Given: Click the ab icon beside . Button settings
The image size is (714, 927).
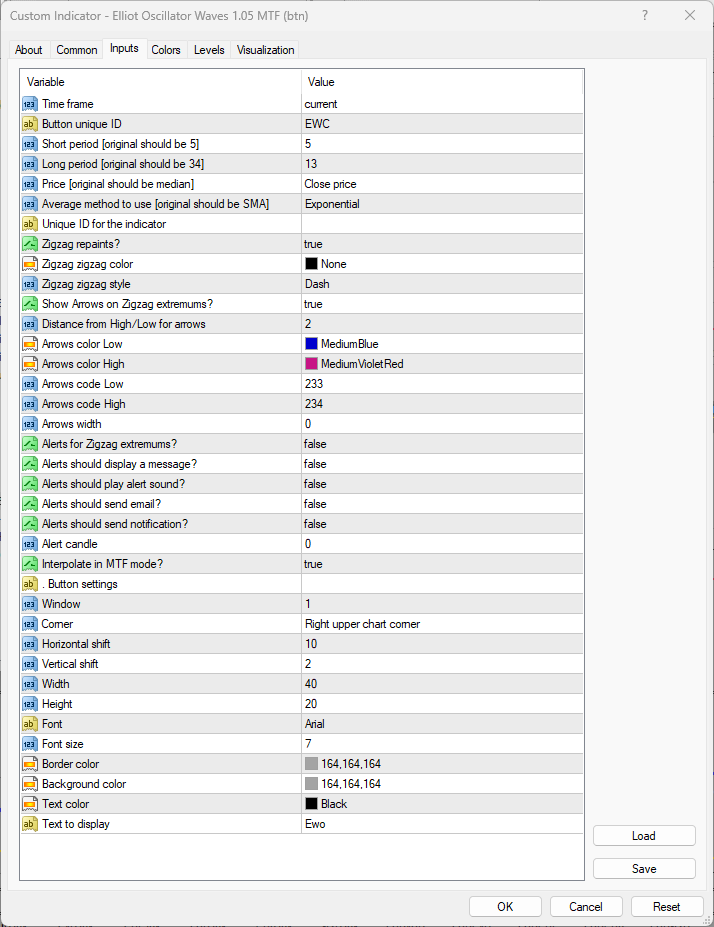Looking at the screenshot, I should pyautogui.click(x=30, y=584).
